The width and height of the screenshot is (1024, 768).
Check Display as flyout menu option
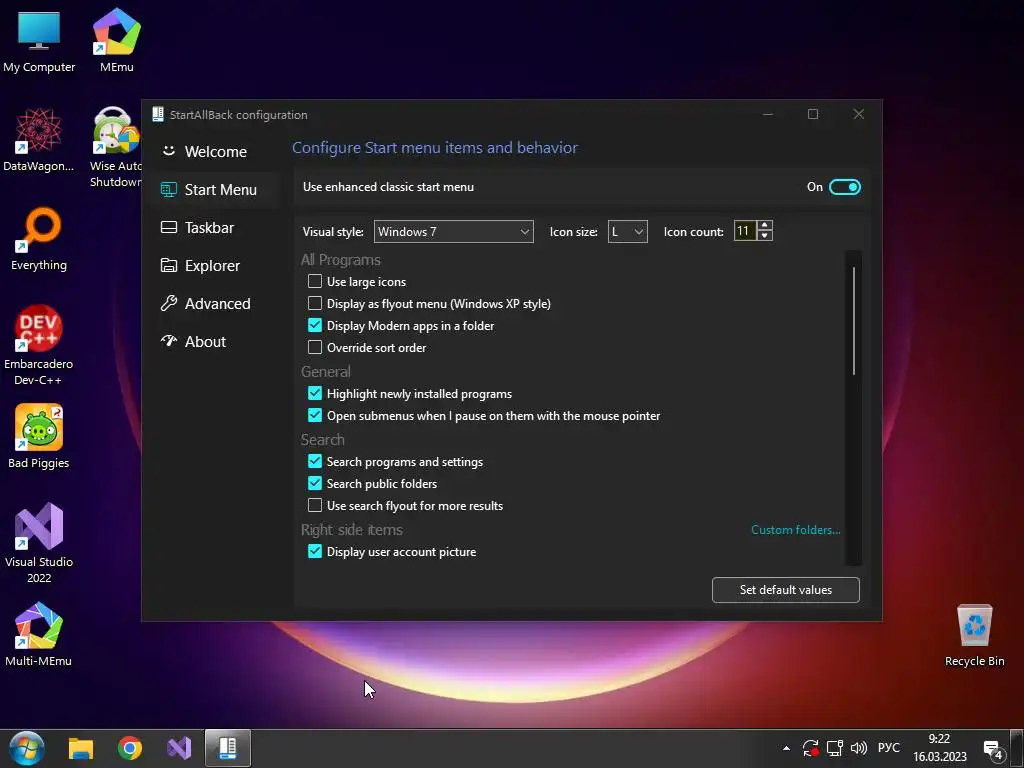pos(315,304)
